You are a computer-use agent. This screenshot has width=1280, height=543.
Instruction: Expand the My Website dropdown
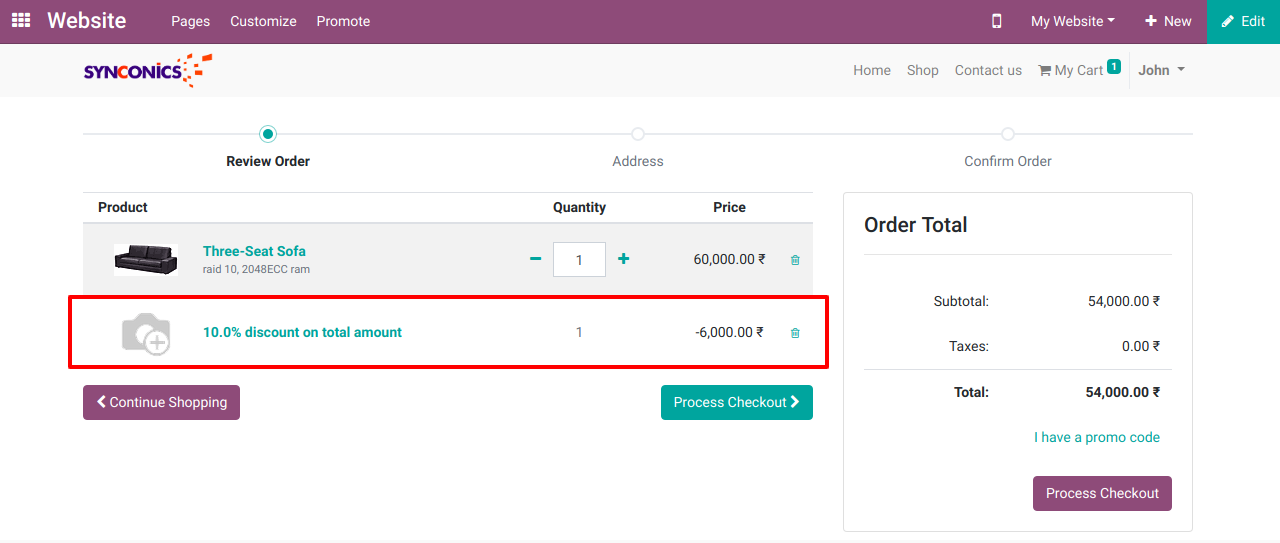point(1072,21)
